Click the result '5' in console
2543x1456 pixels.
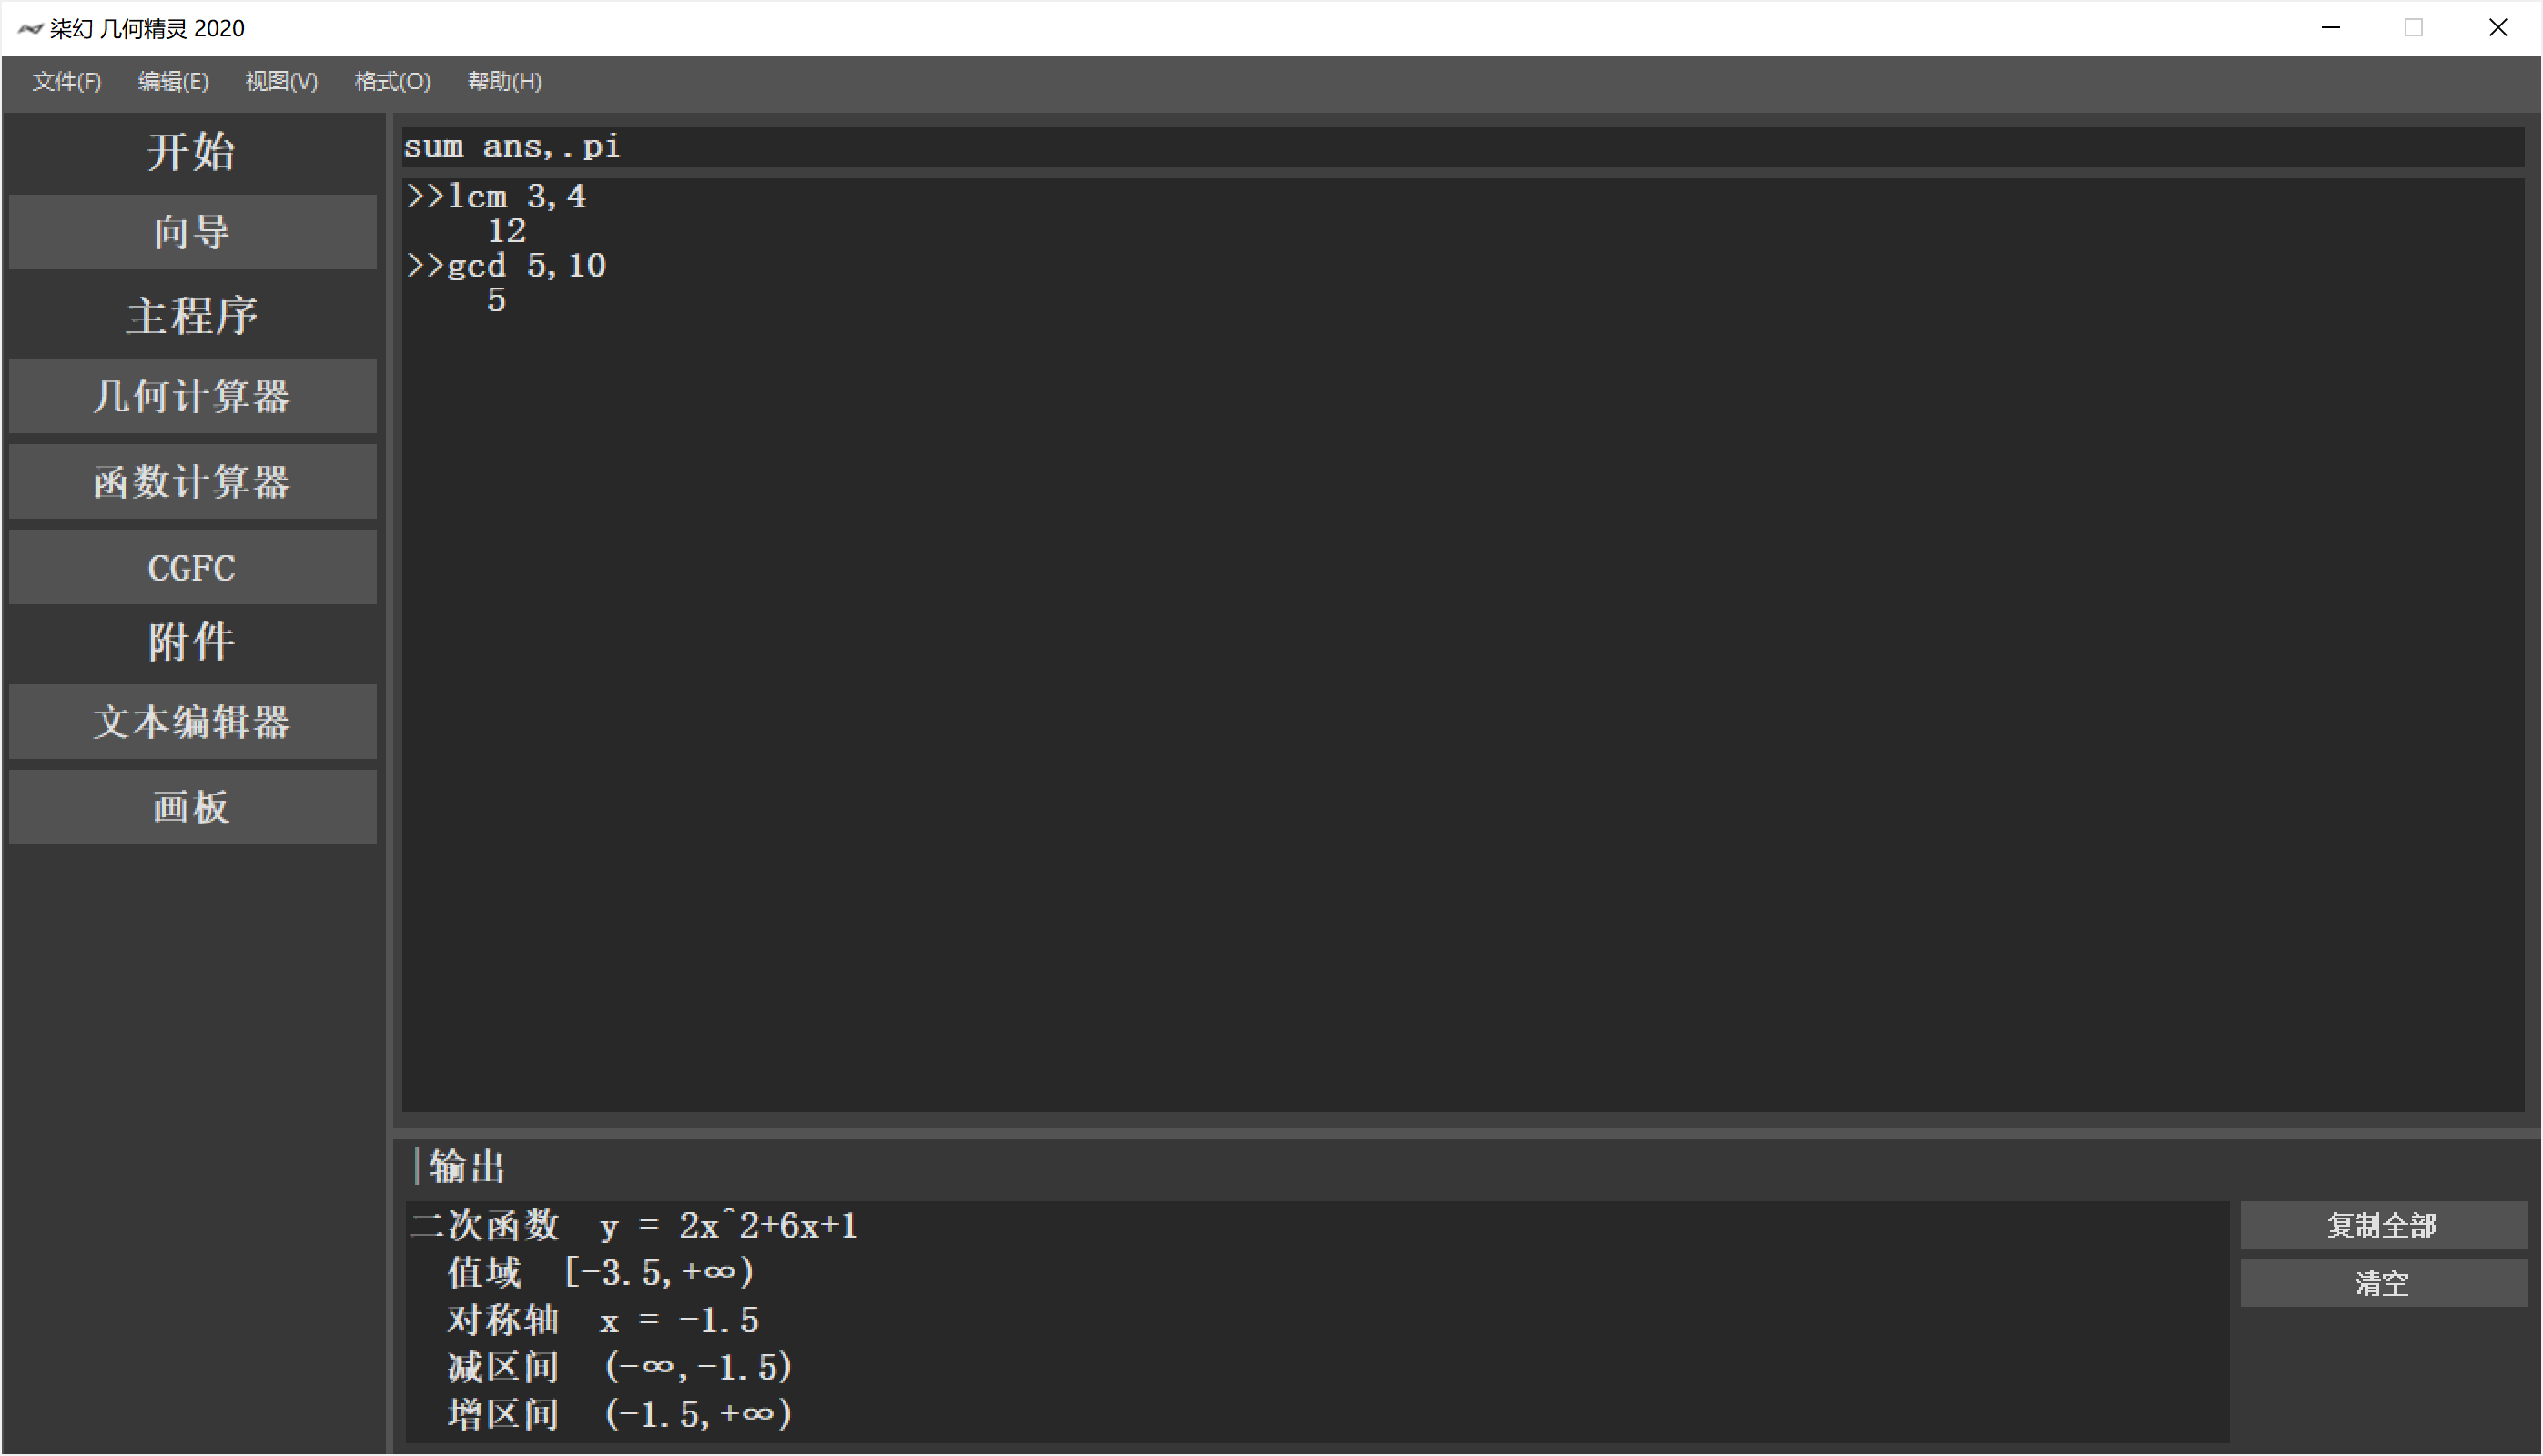click(x=496, y=301)
